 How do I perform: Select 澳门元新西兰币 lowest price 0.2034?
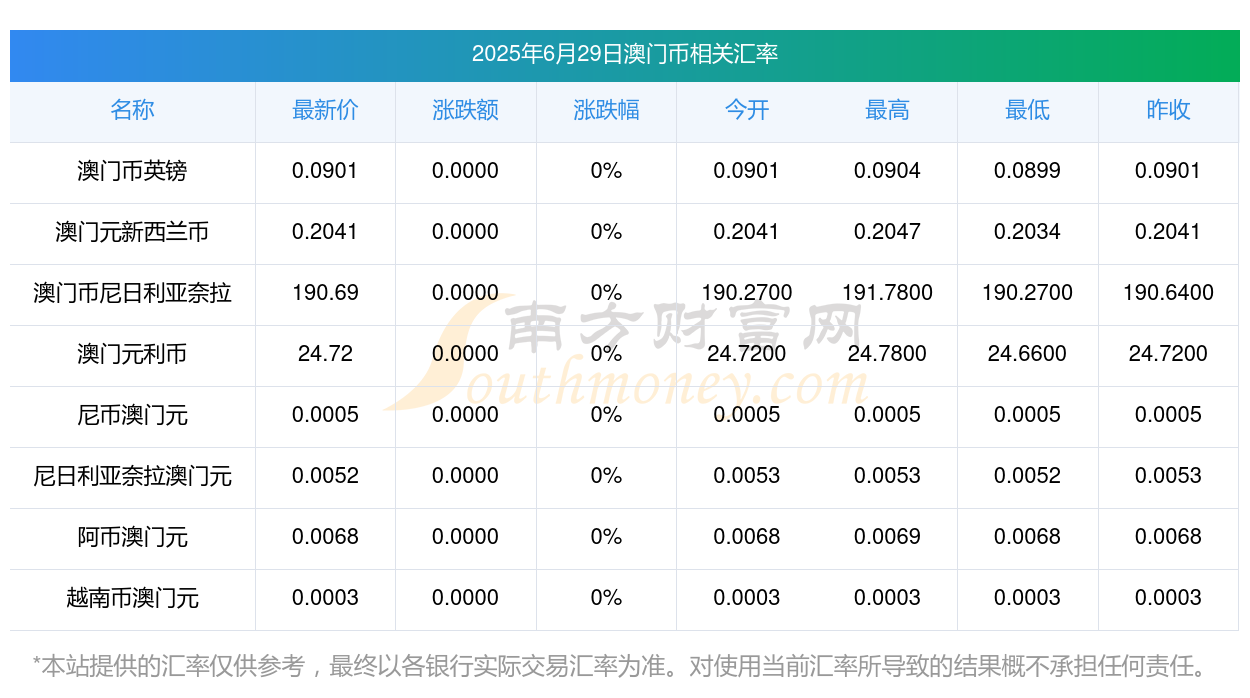[1028, 232]
